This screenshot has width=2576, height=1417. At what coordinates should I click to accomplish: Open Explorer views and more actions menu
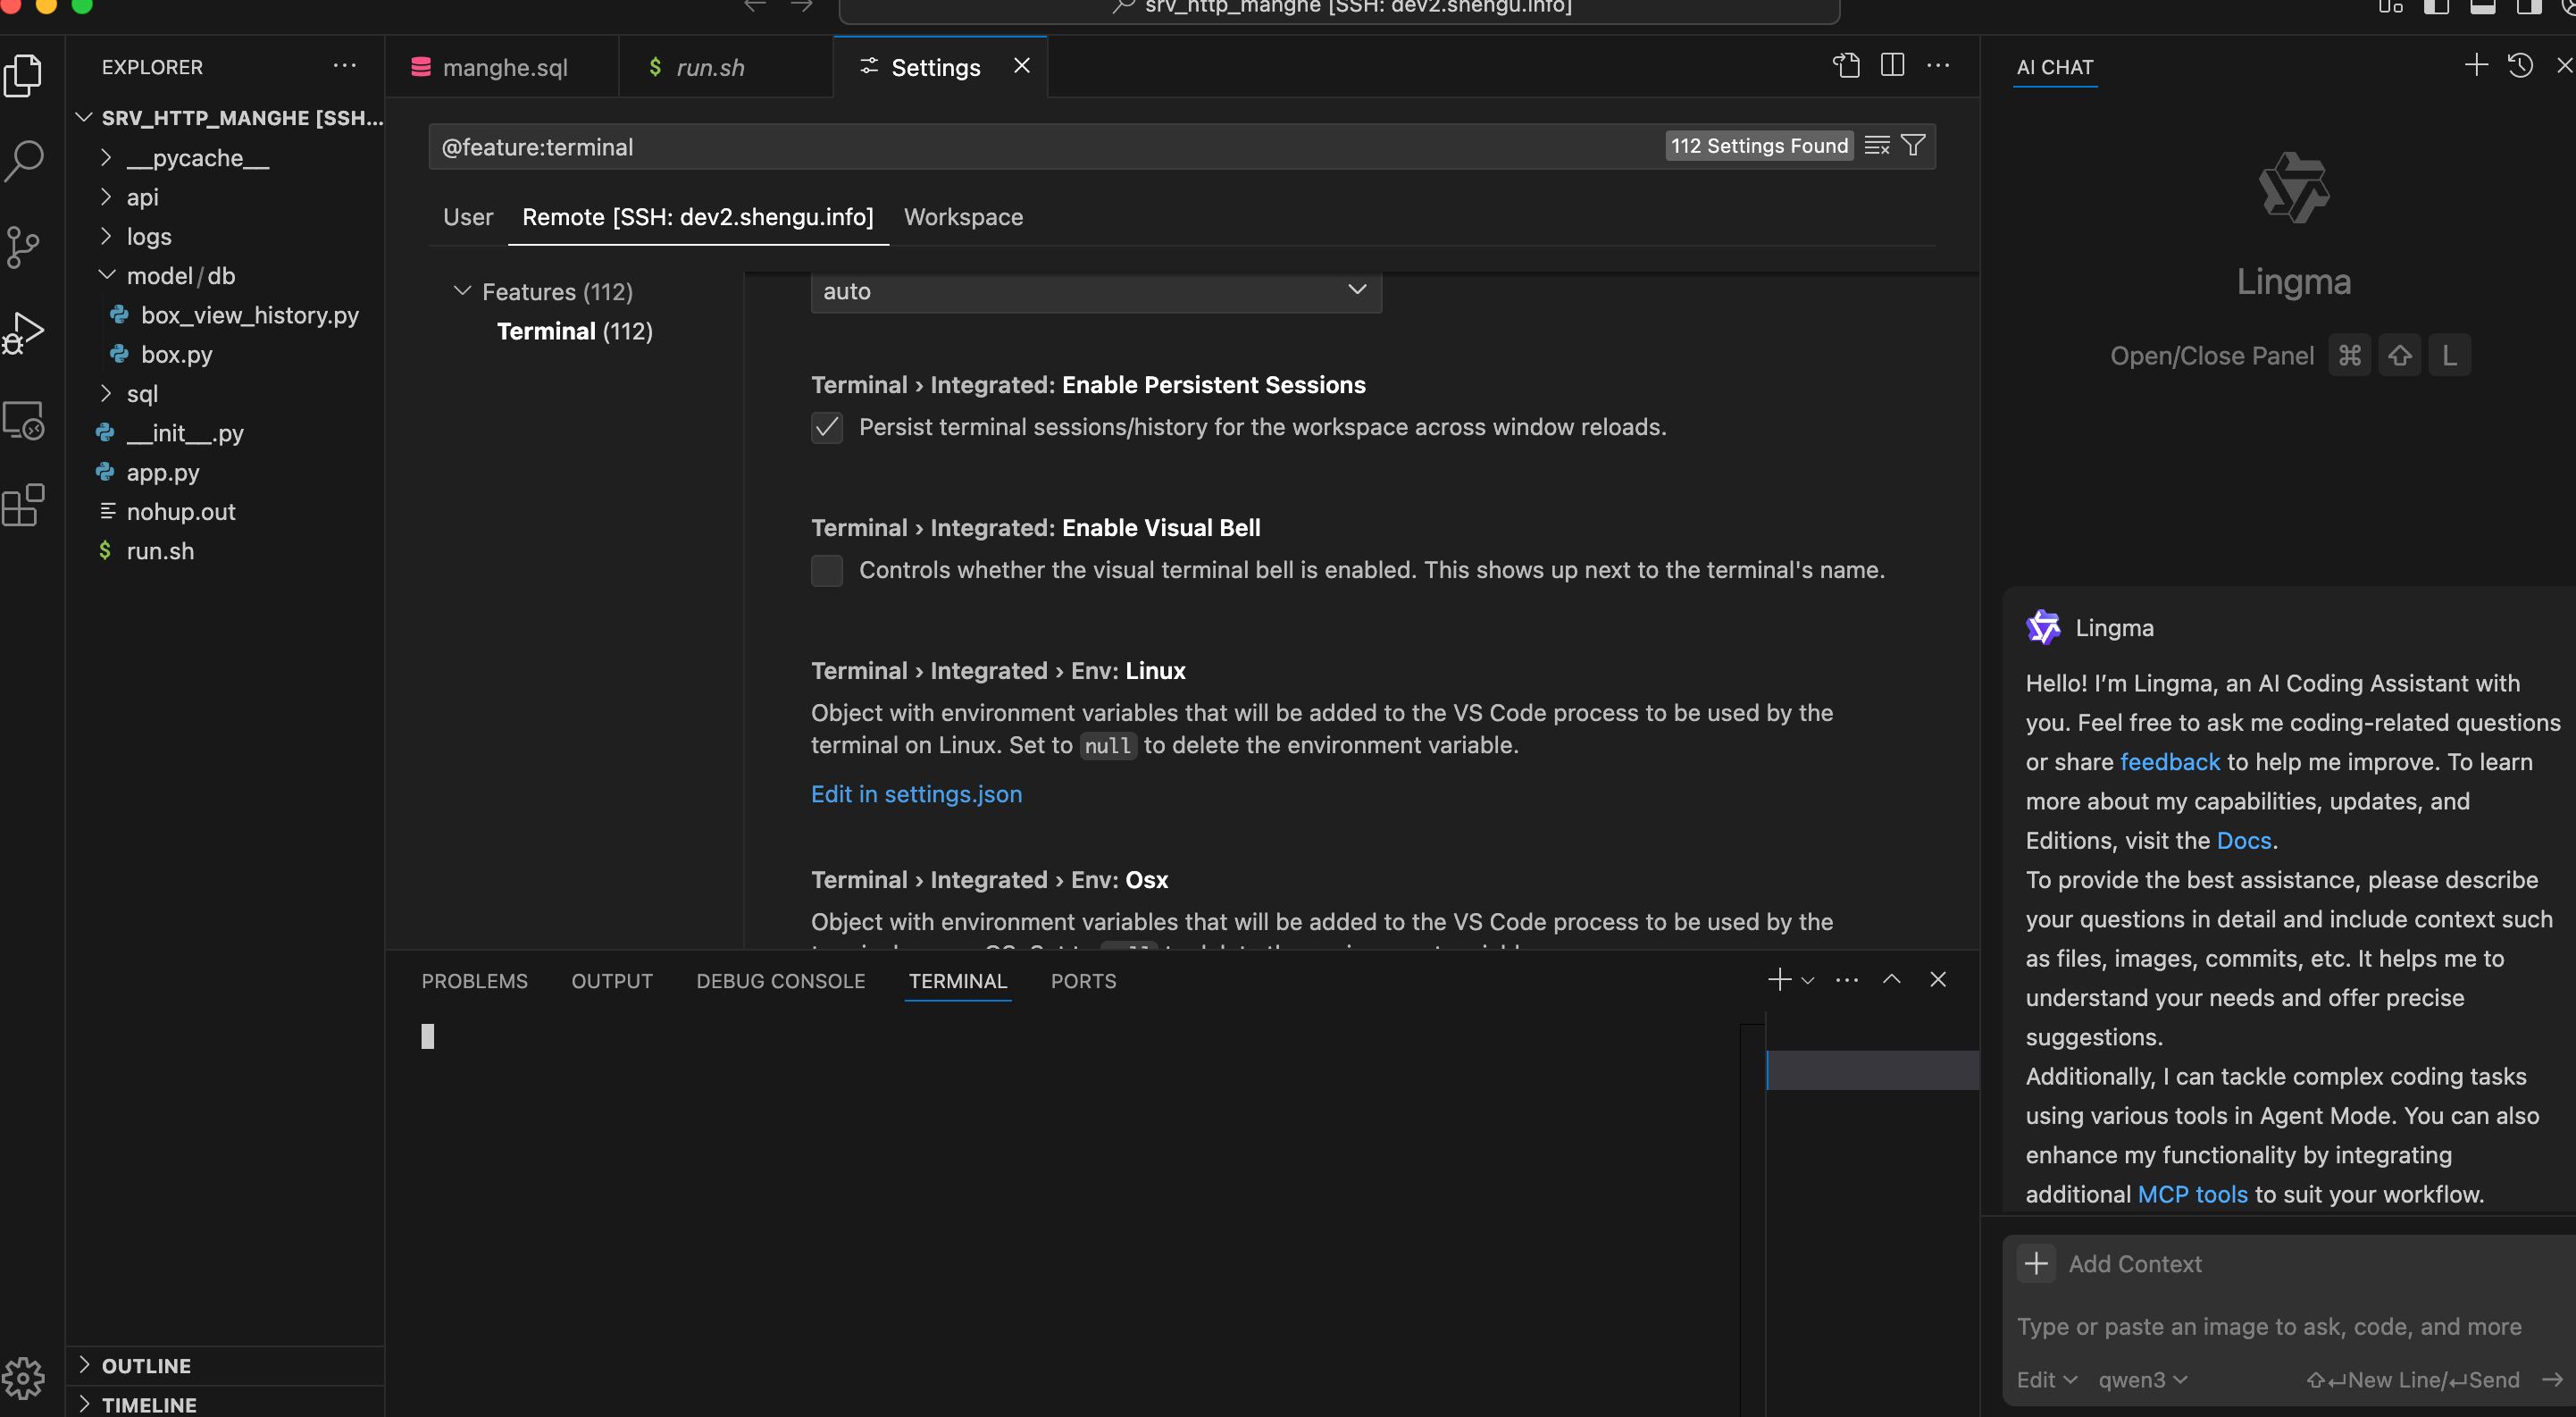click(x=345, y=66)
